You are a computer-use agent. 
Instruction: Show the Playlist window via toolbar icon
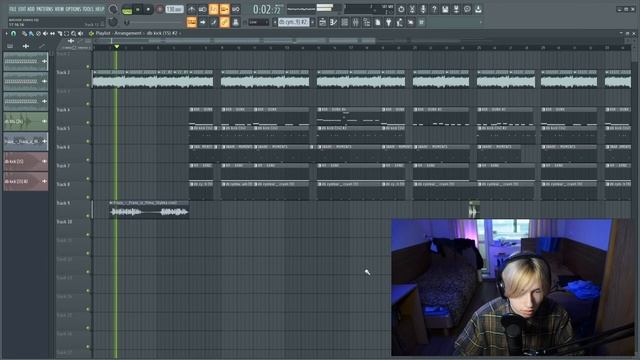322,22
